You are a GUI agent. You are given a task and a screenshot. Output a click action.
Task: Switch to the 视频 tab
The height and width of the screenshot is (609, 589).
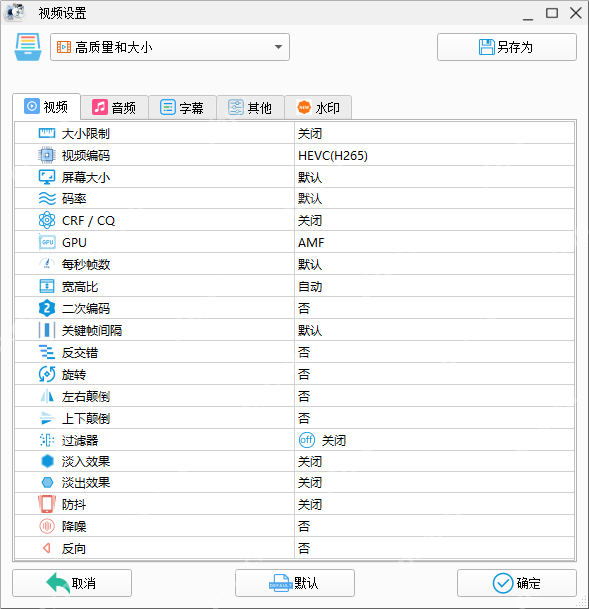pyautogui.click(x=46, y=106)
